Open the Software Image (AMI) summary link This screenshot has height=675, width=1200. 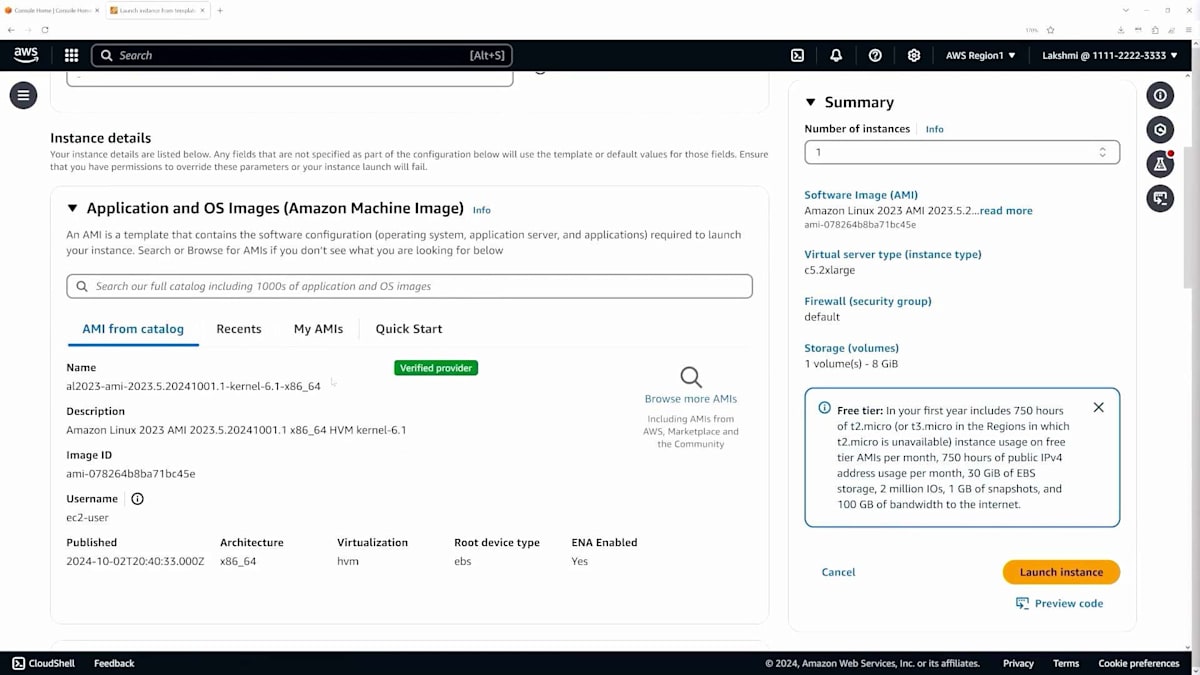[x=861, y=195]
